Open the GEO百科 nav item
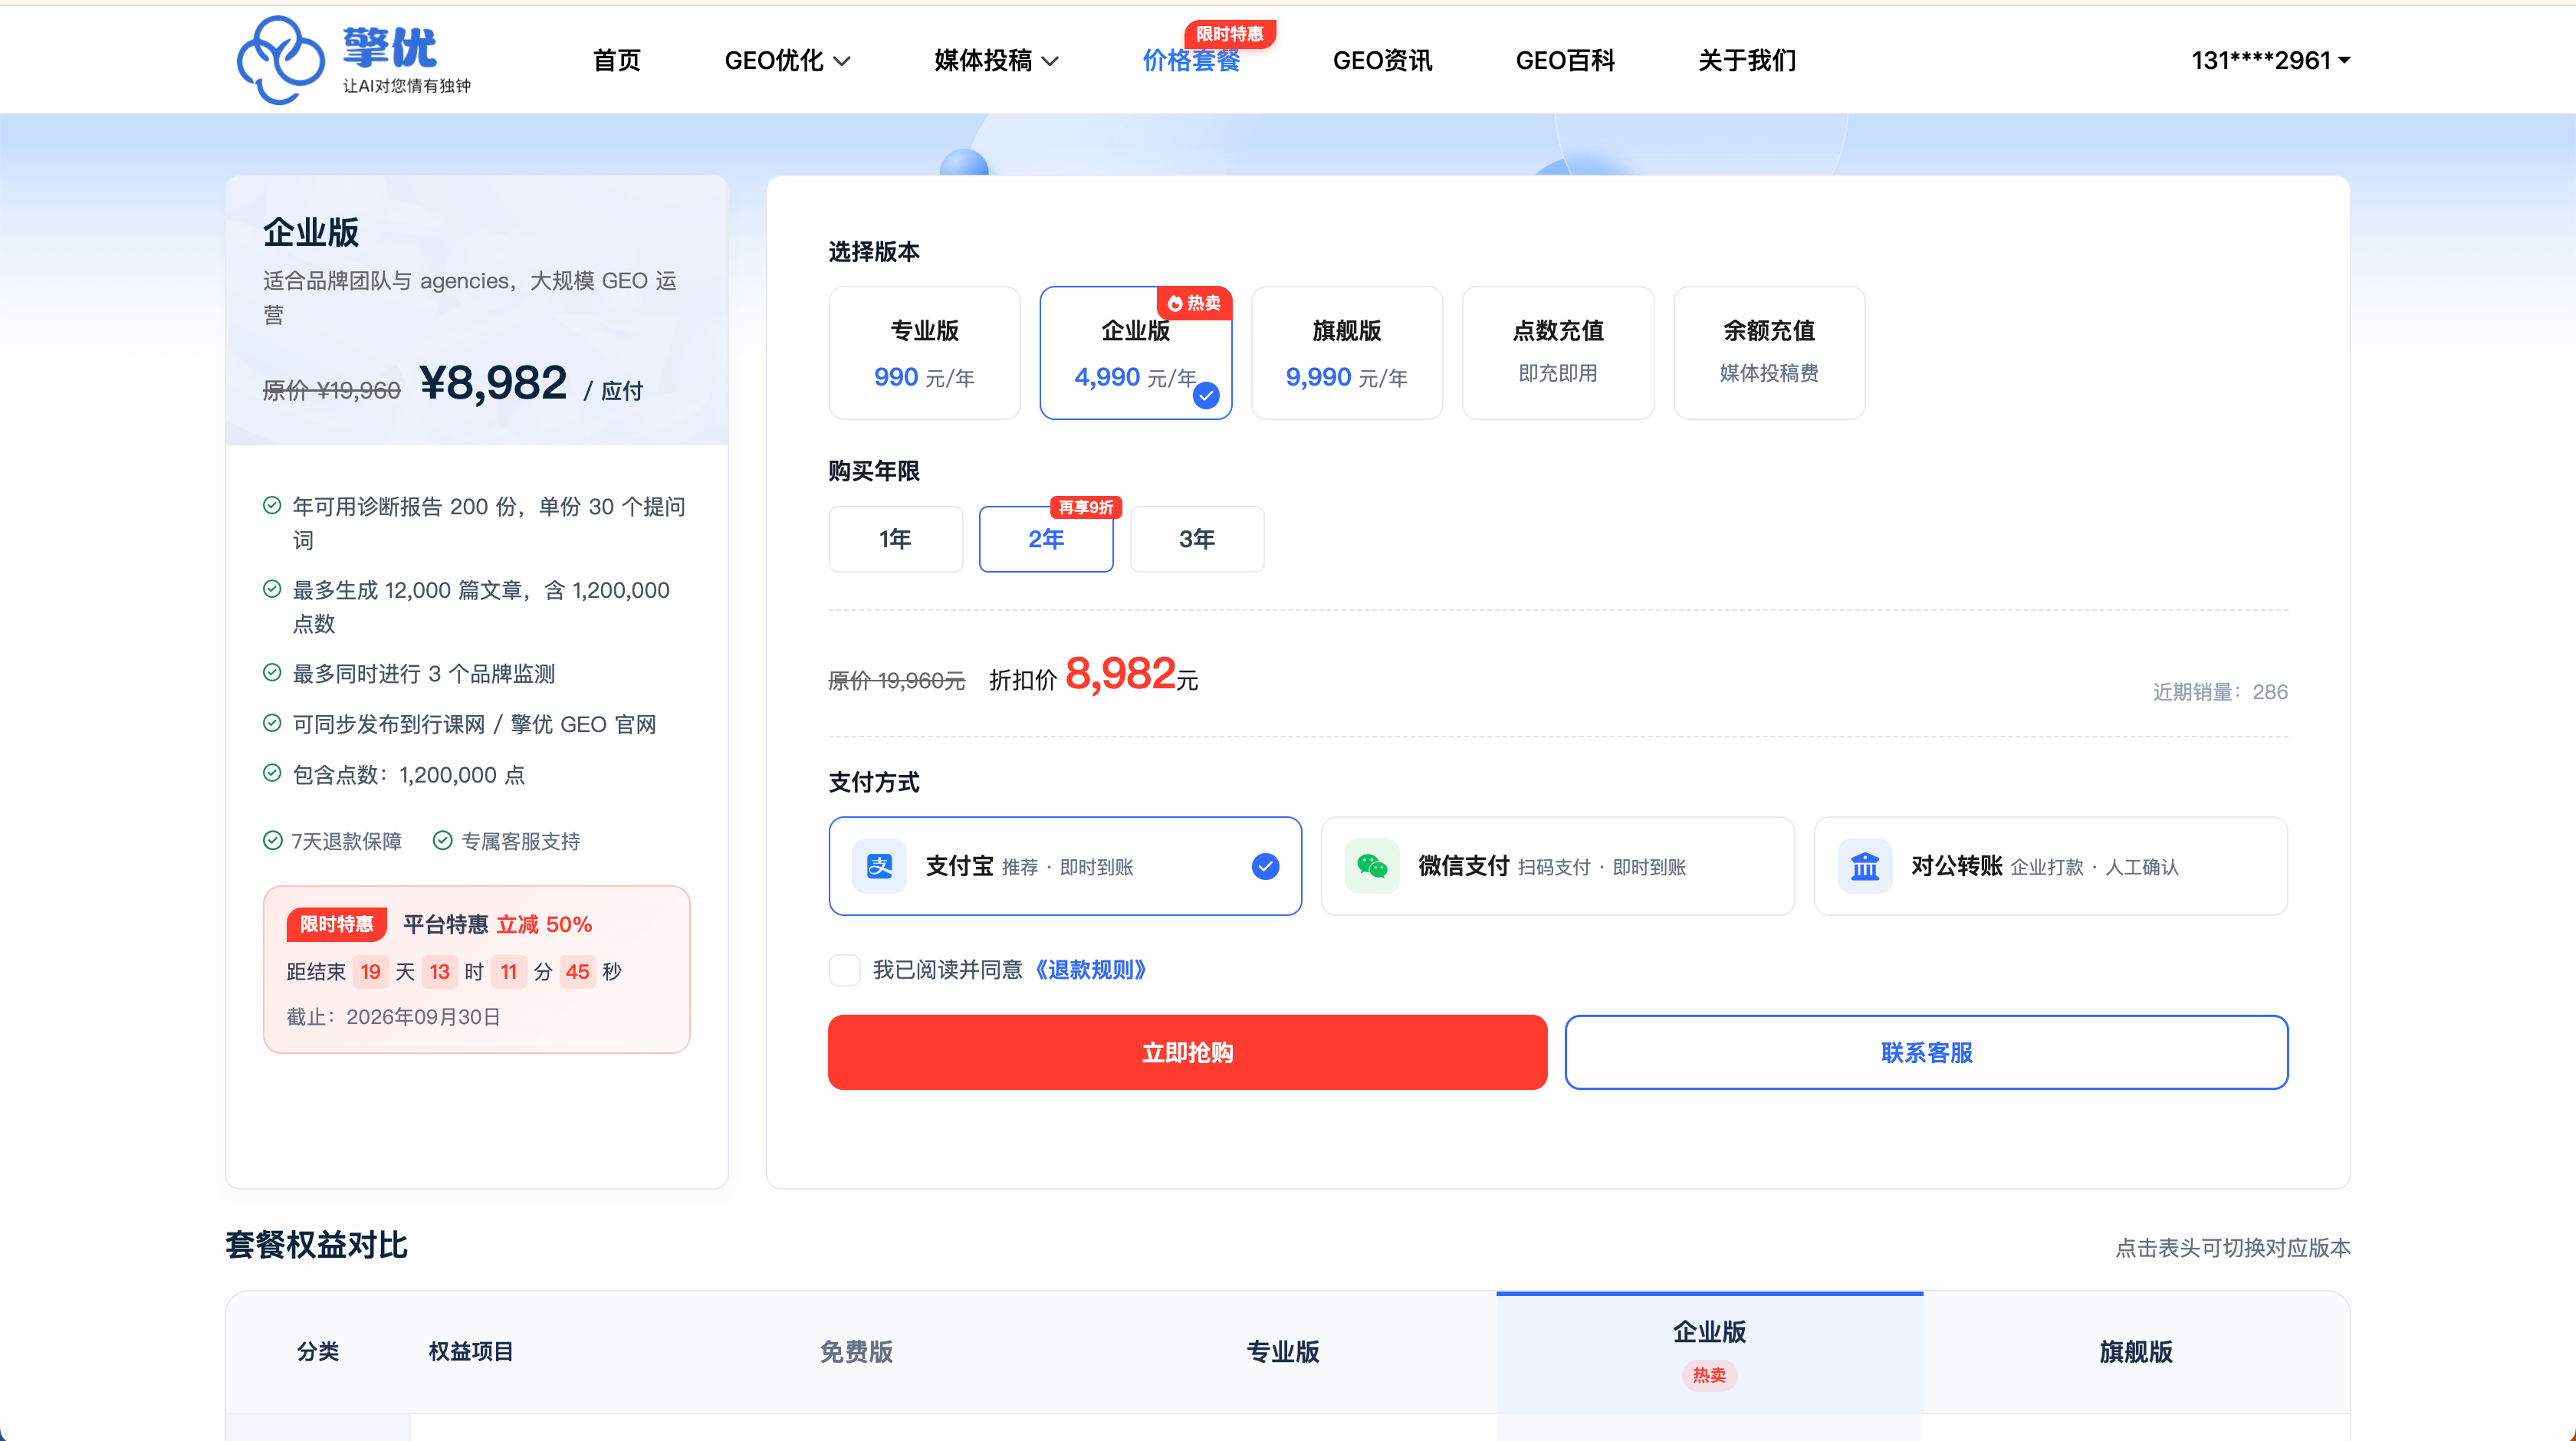 1565,61
